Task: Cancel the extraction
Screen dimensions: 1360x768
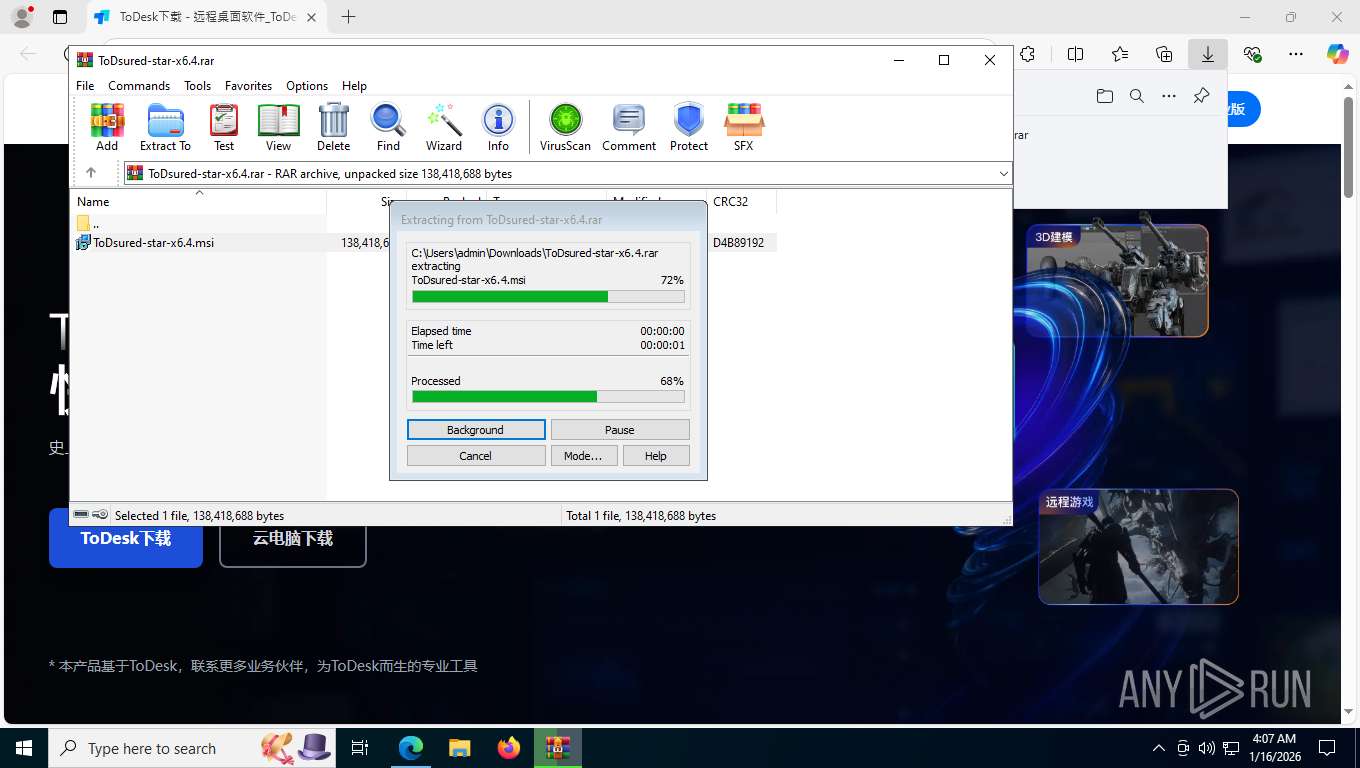Action: tap(476, 456)
